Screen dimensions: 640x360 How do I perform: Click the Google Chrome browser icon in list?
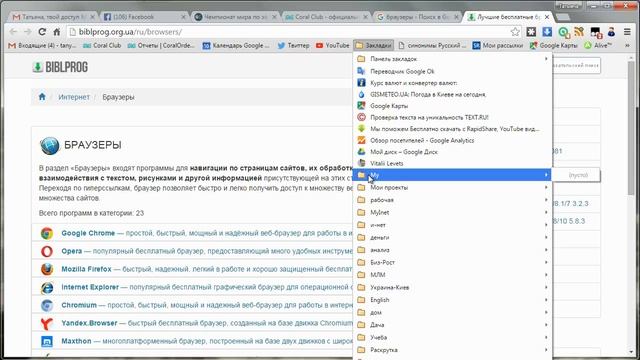(47, 233)
